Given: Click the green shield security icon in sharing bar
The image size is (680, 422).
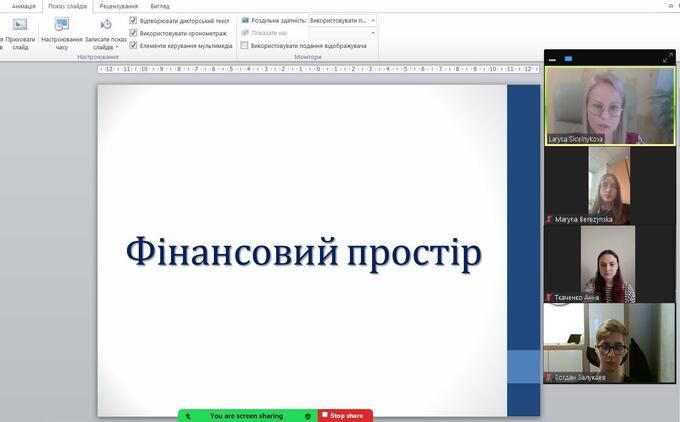Looking at the screenshot, I should click(x=308, y=416).
